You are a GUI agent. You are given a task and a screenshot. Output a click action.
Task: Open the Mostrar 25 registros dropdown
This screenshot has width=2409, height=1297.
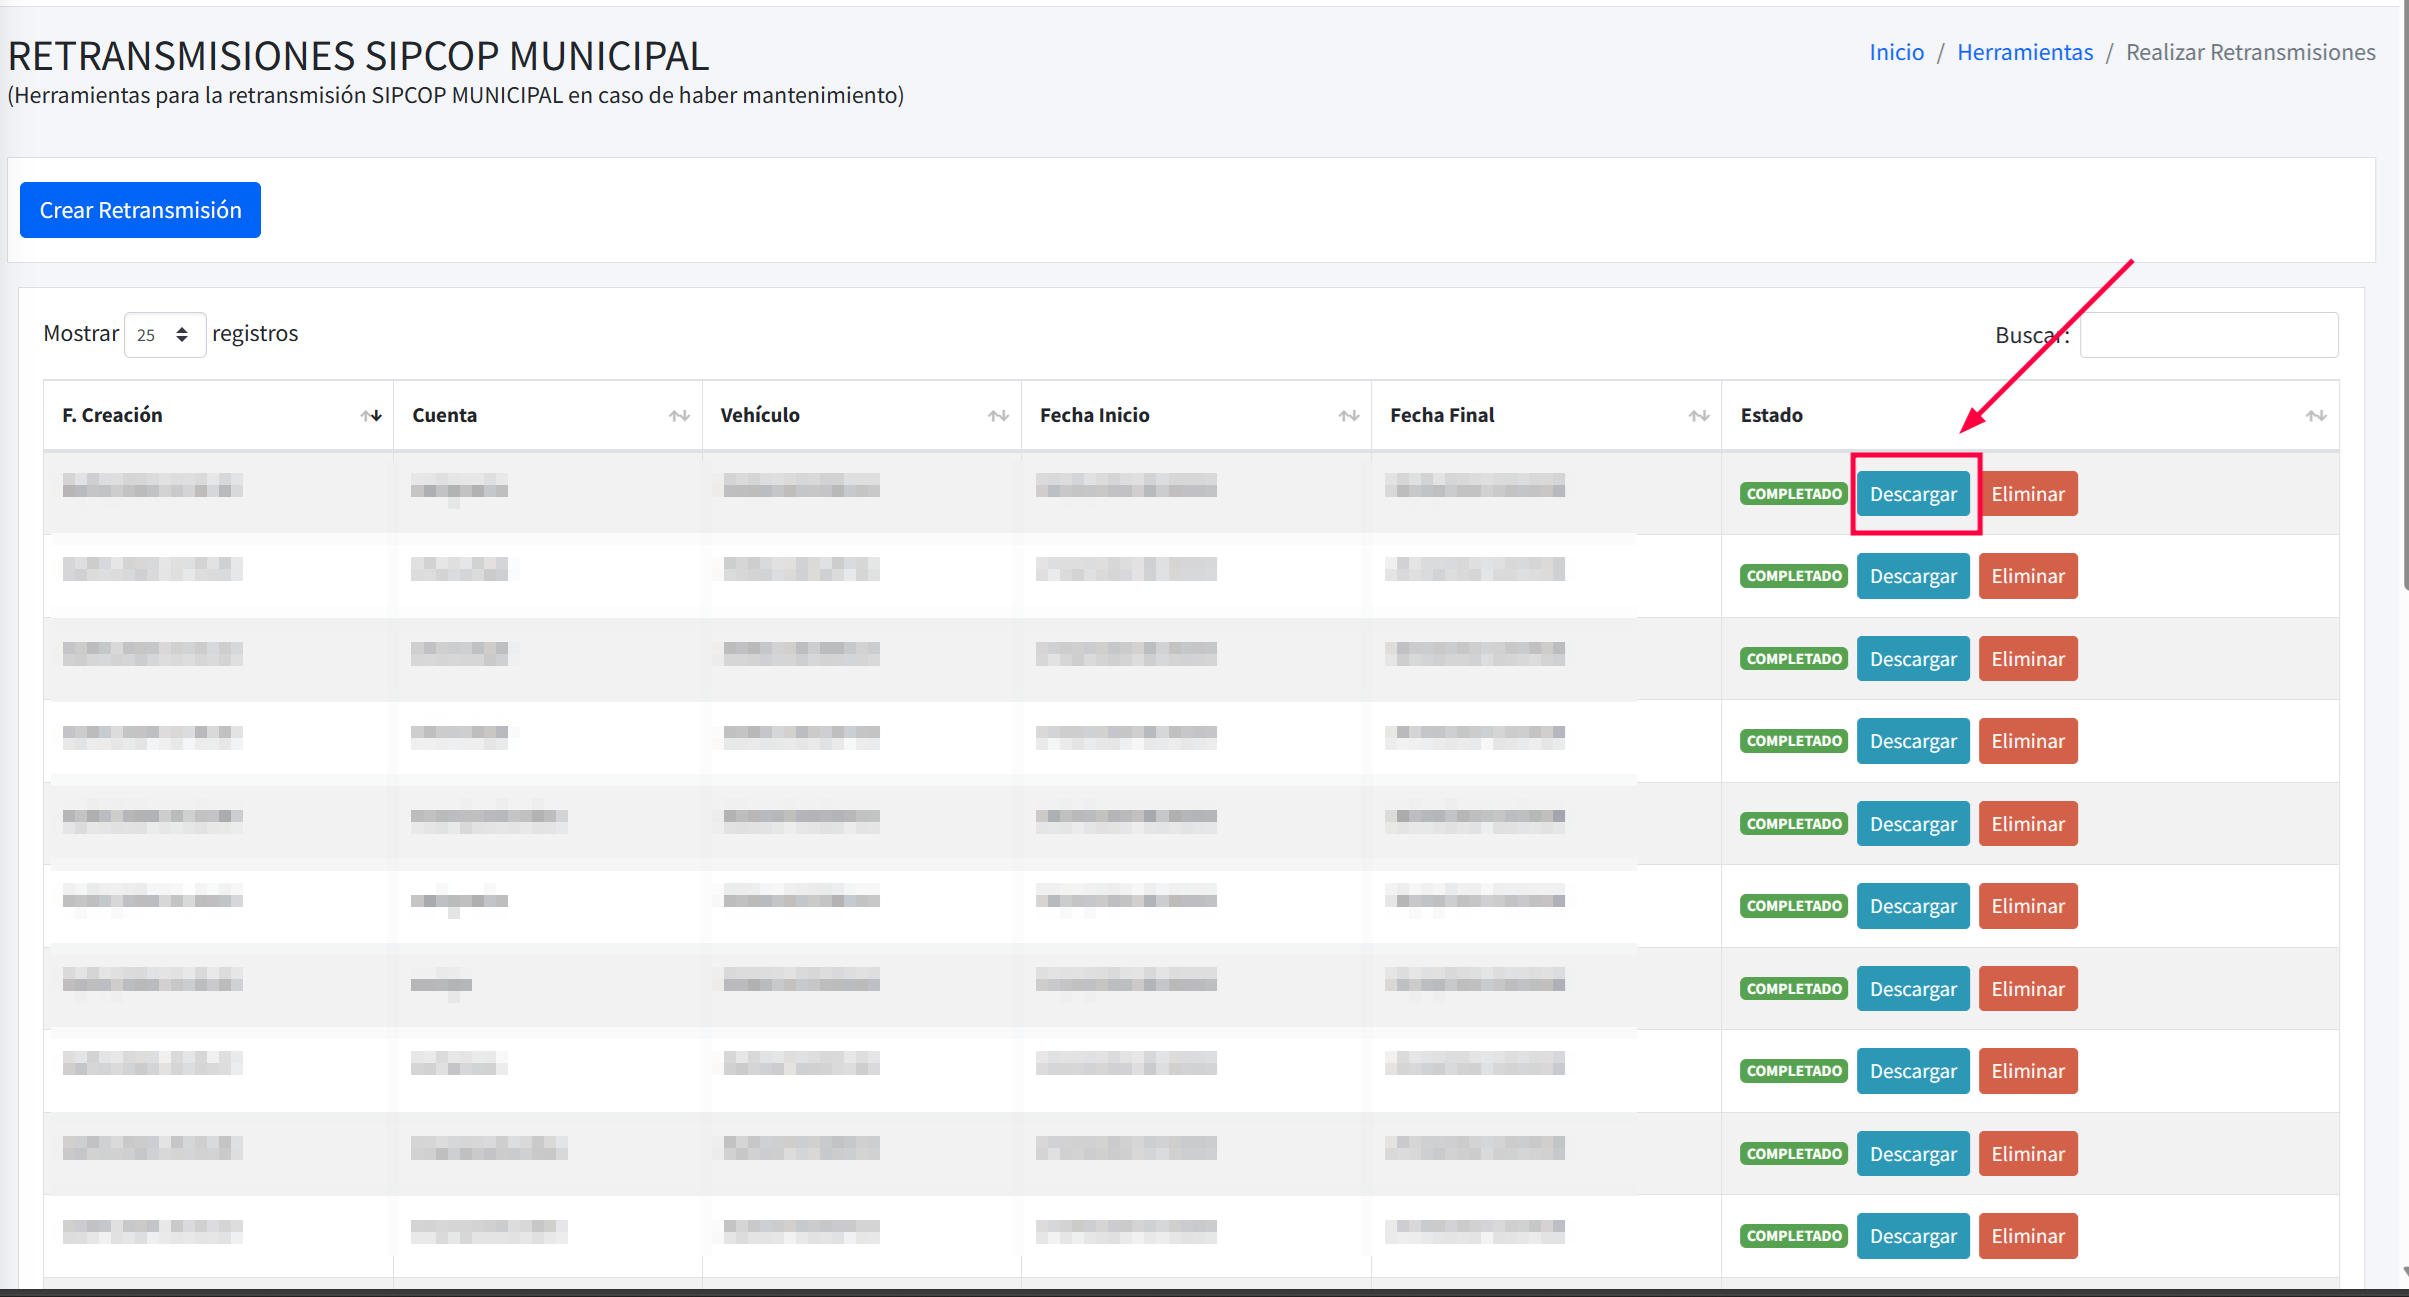click(x=164, y=335)
